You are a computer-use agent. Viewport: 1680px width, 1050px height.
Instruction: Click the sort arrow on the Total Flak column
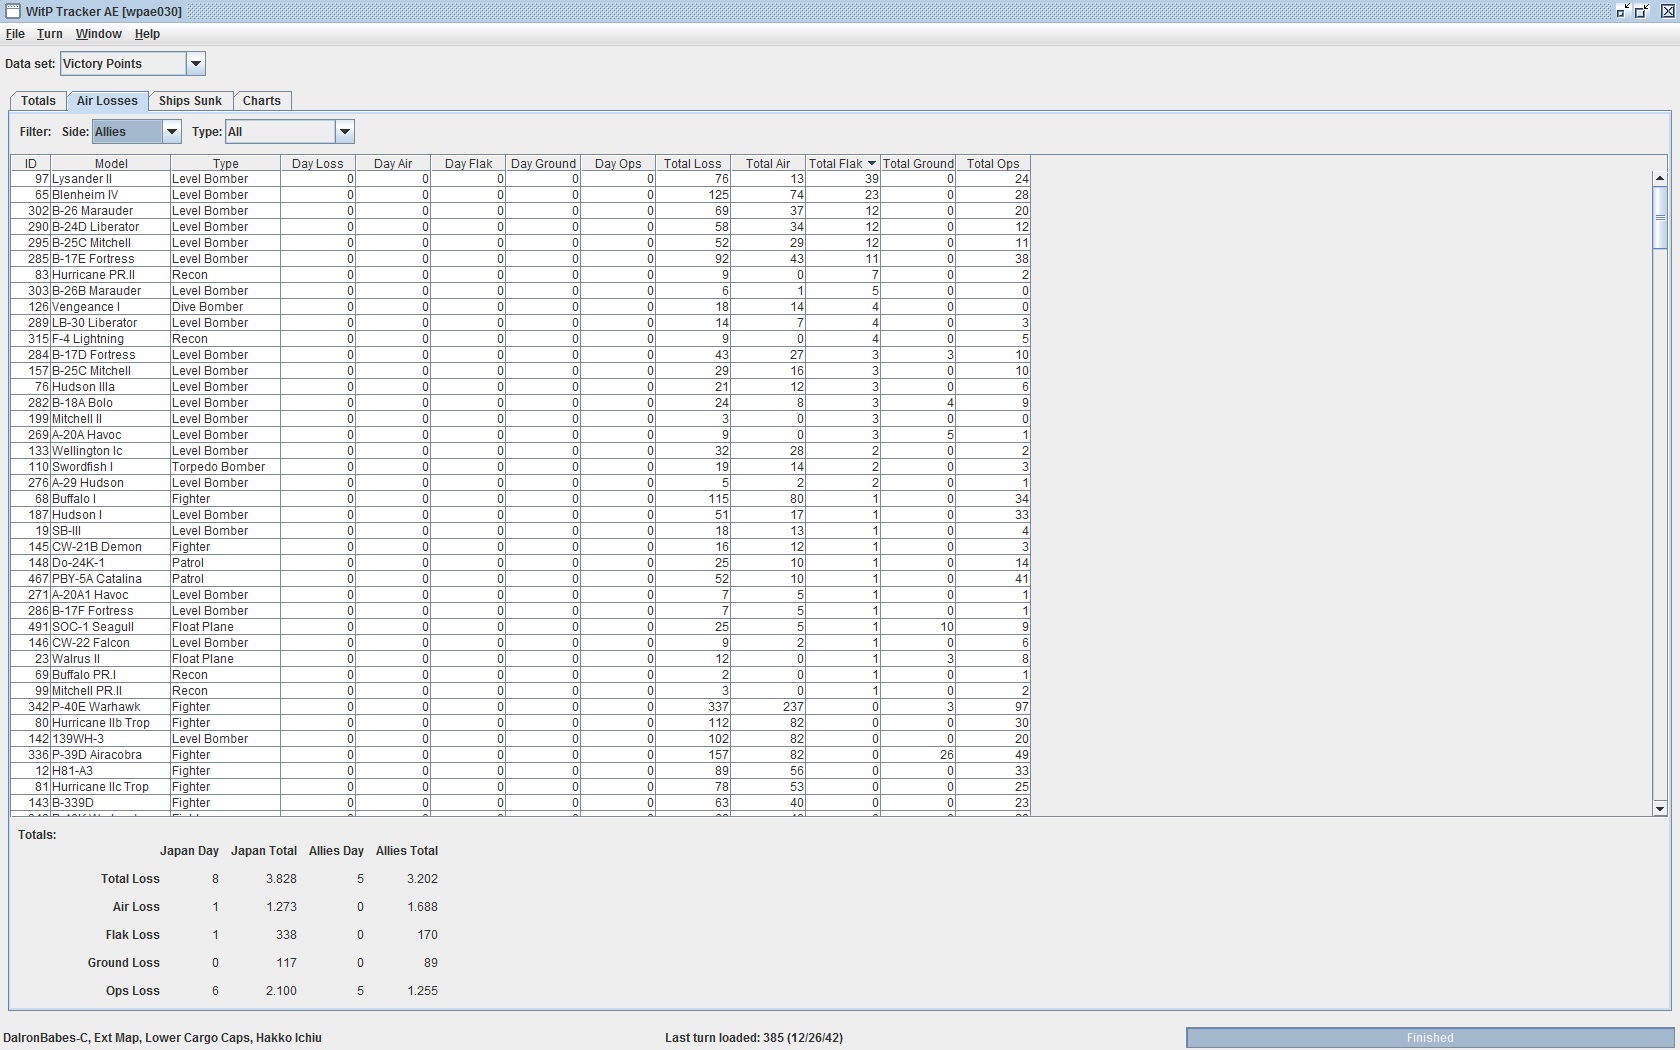coord(872,163)
